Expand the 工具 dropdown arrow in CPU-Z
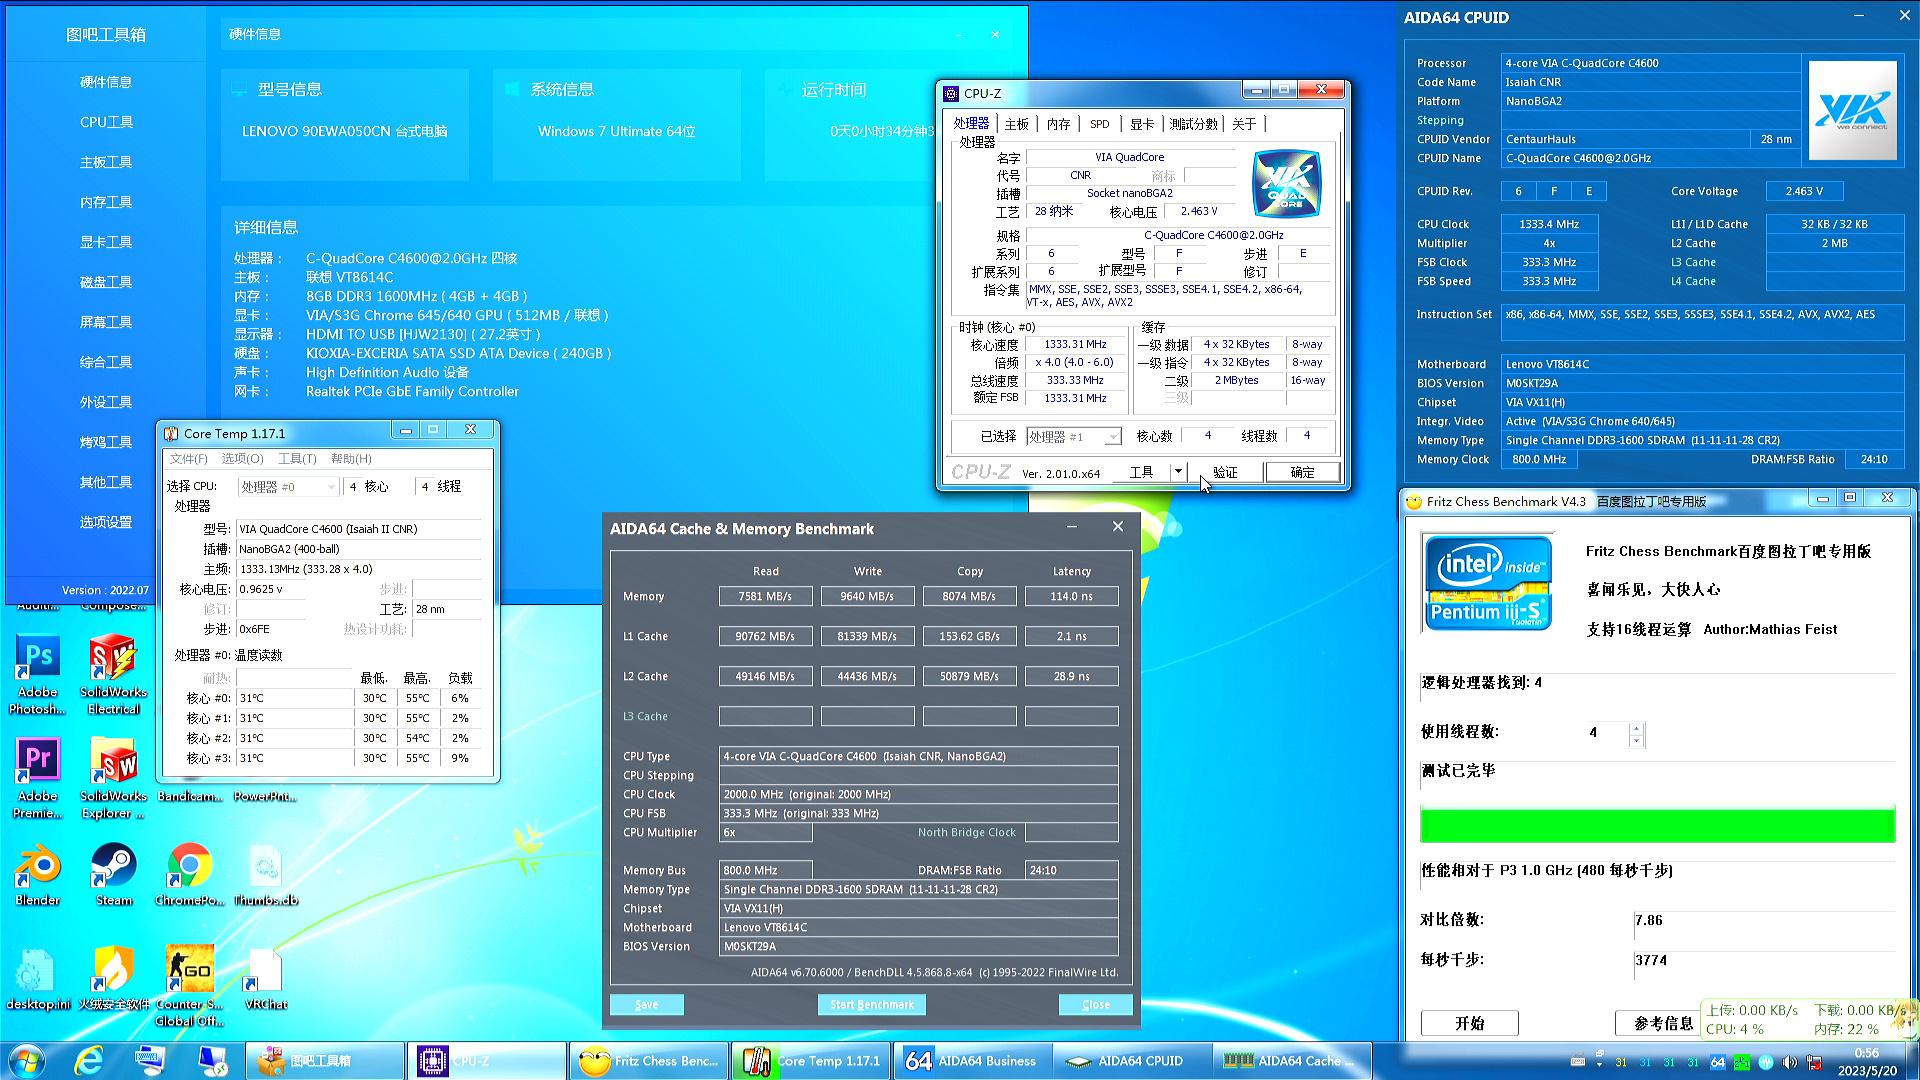1920x1080 pixels. tap(1178, 472)
